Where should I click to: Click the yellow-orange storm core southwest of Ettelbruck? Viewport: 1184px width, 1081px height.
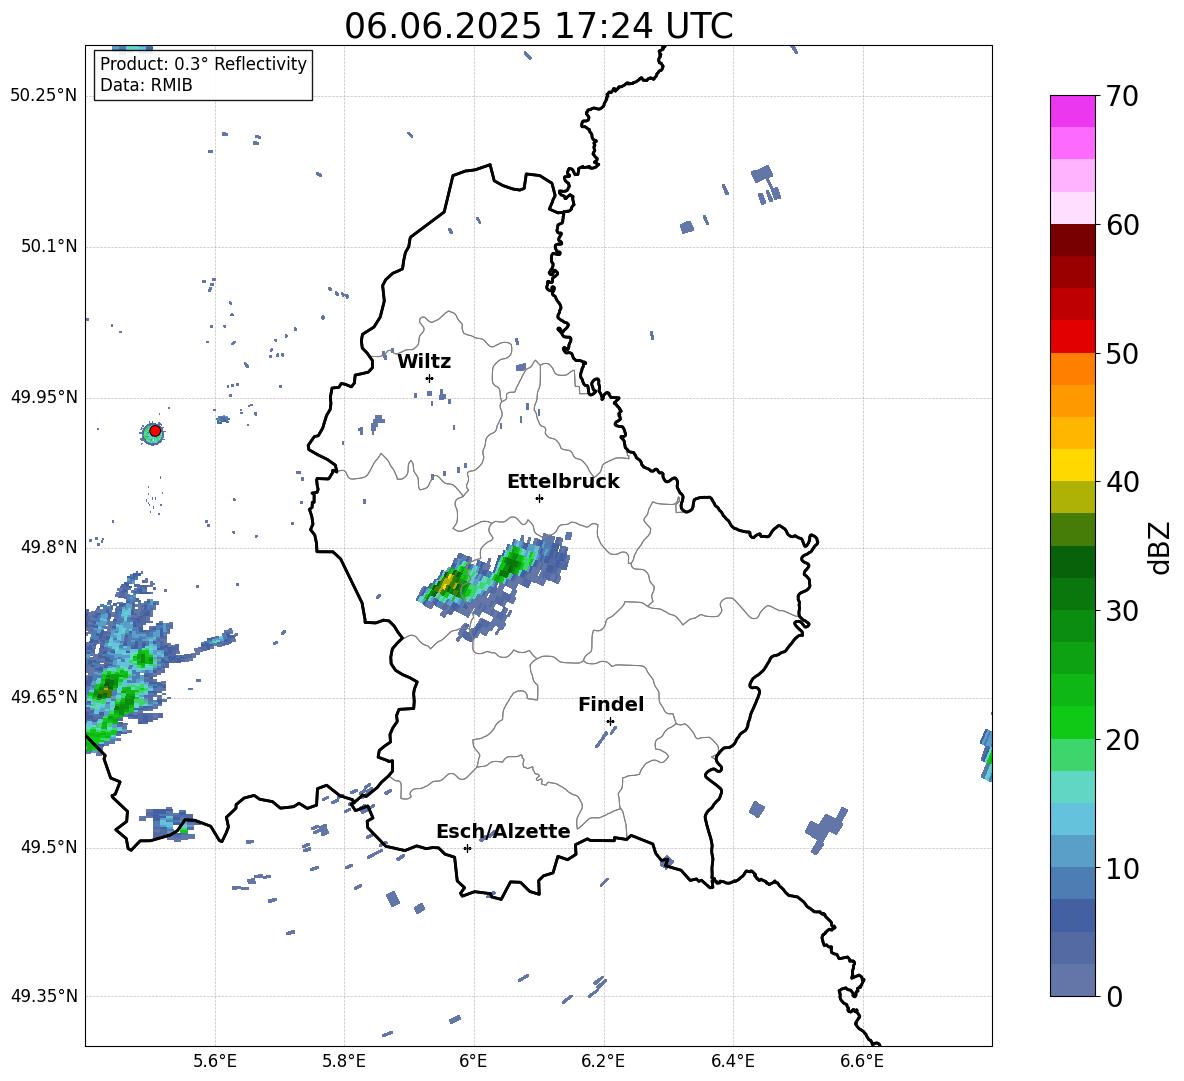point(449,582)
